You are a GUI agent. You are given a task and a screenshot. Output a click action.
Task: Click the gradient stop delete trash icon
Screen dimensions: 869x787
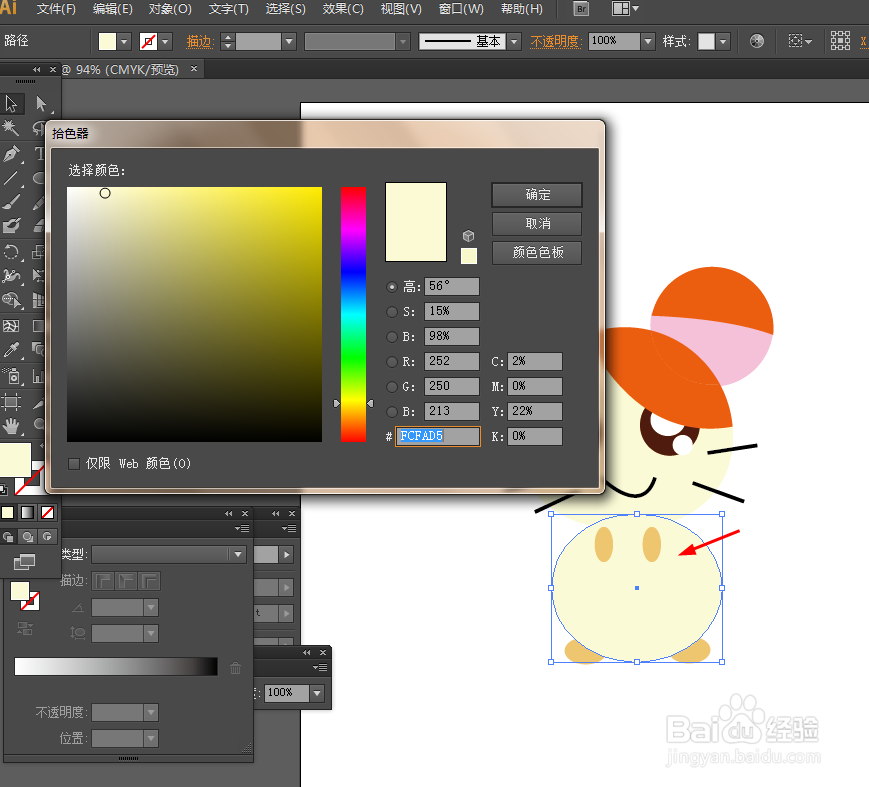[x=236, y=668]
